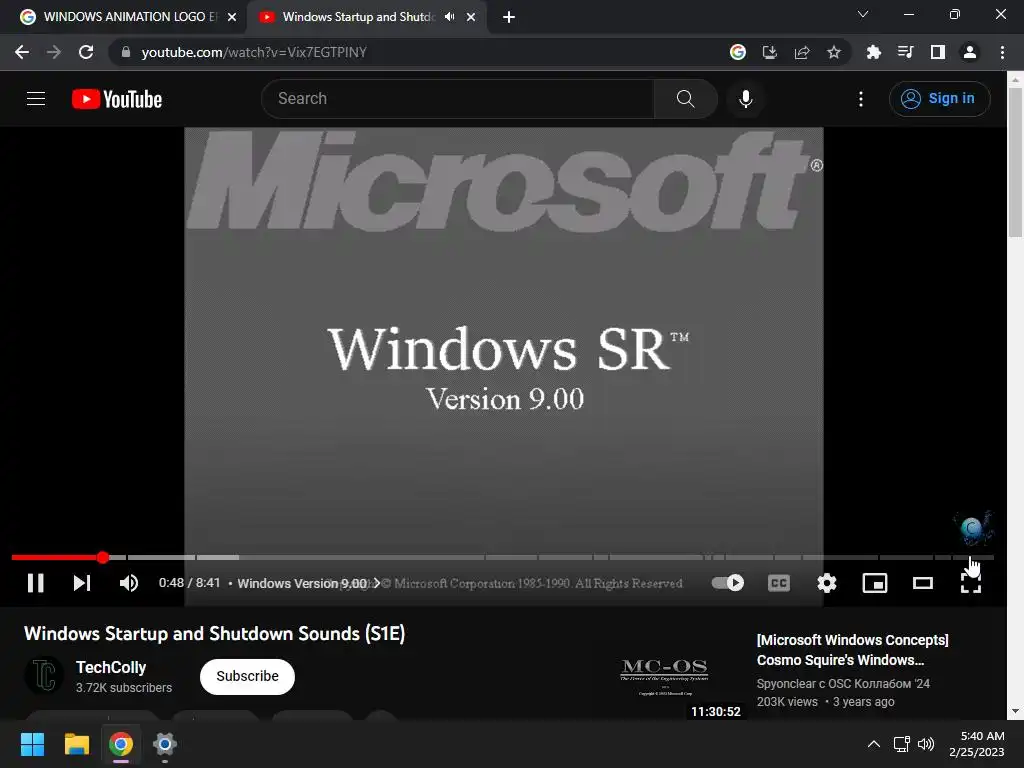Bookmark this page with the star
This screenshot has width=1024, height=768.
[x=833, y=52]
